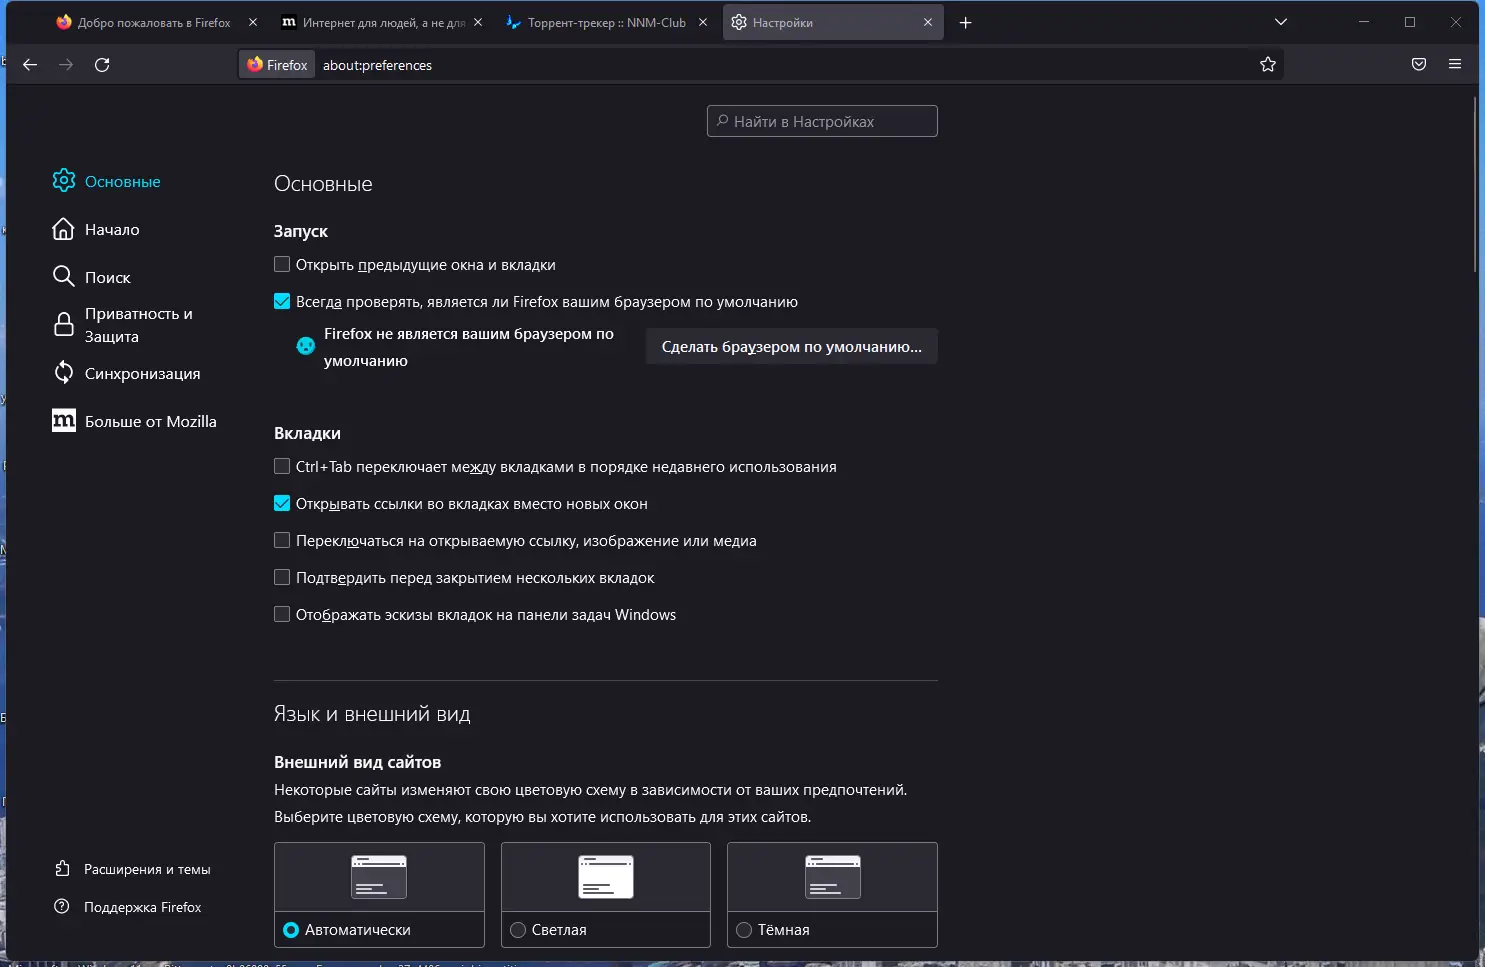Open a new tab with the plus button
Viewport: 1485px width, 967px height.
pos(965,23)
